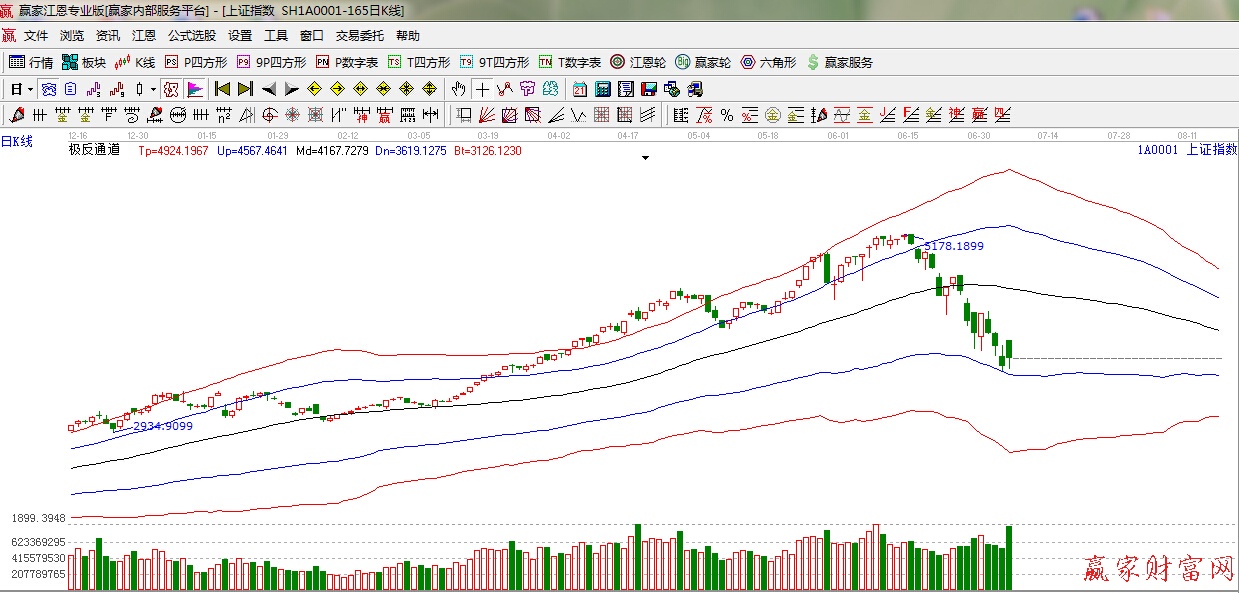
Task: Jump to first bar with skip-to-start icon
Action: coord(222,89)
